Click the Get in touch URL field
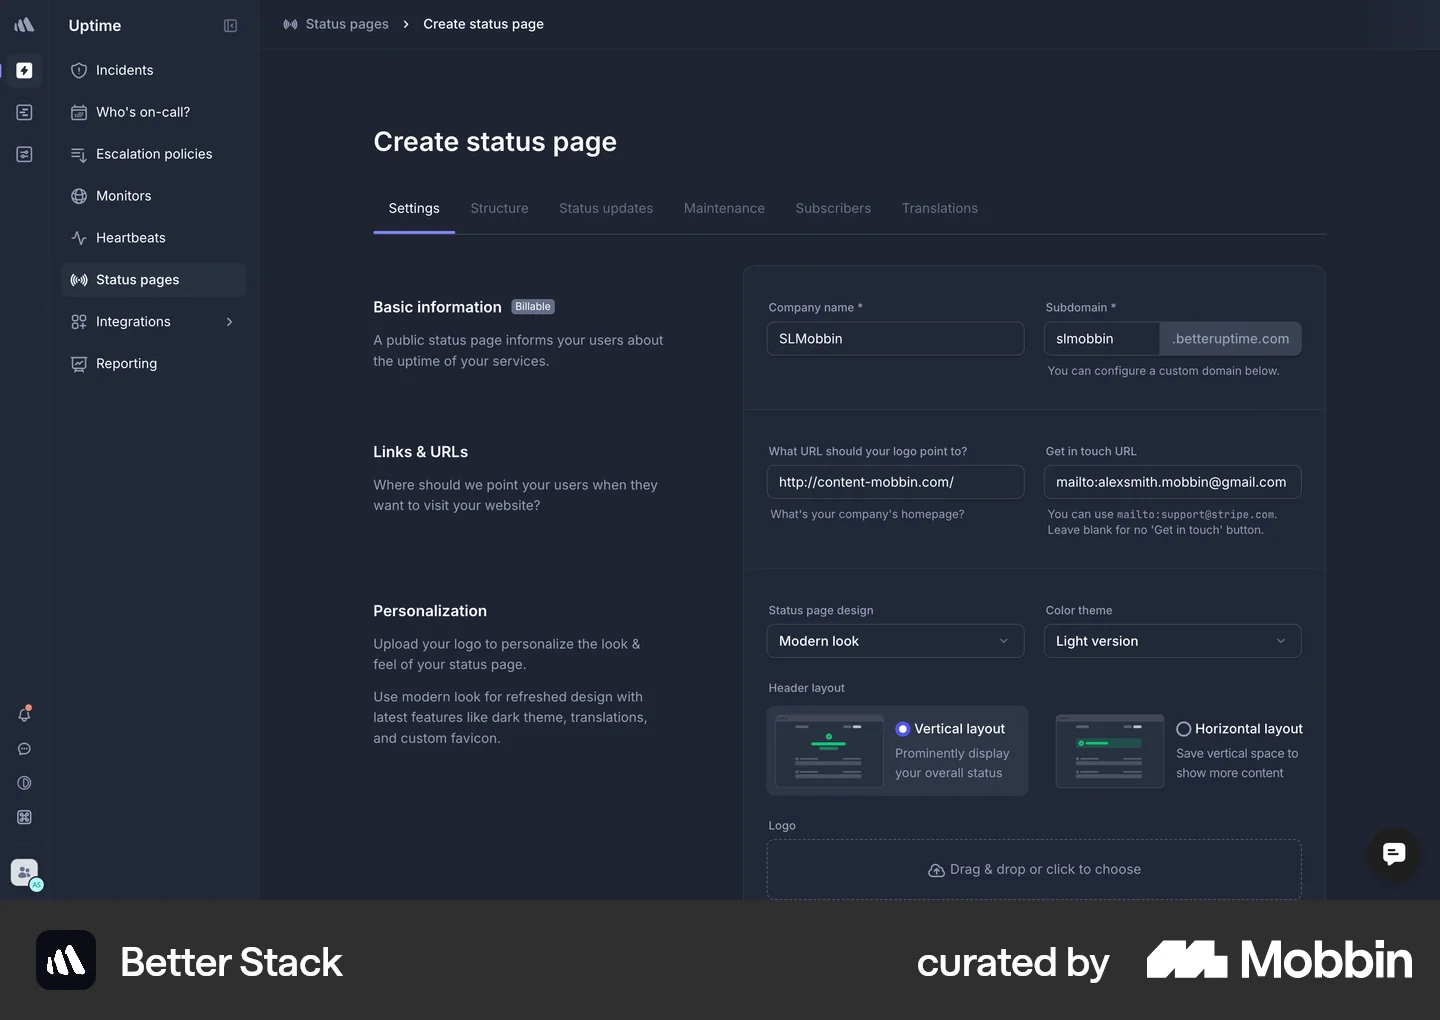Viewport: 1440px width, 1020px height. point(1172,482)
